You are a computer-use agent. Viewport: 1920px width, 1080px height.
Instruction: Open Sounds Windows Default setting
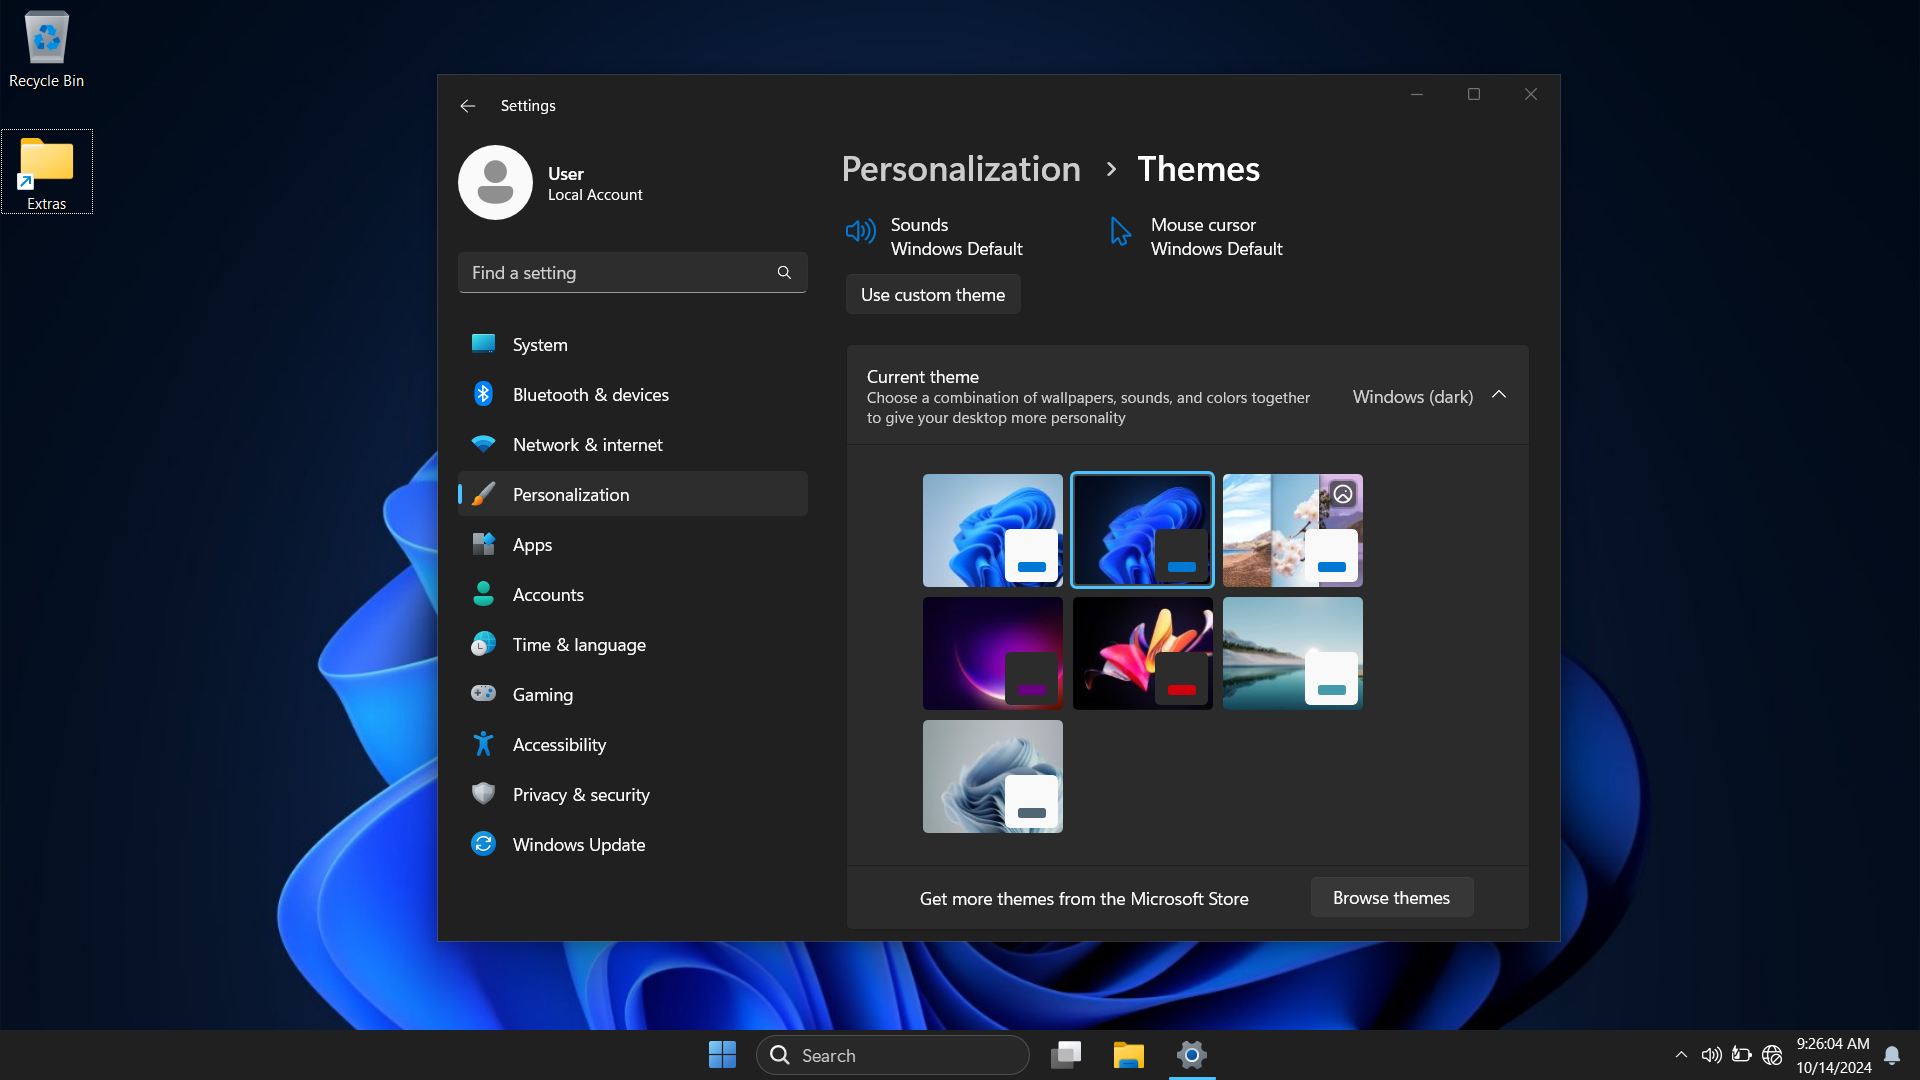[935, 237]
